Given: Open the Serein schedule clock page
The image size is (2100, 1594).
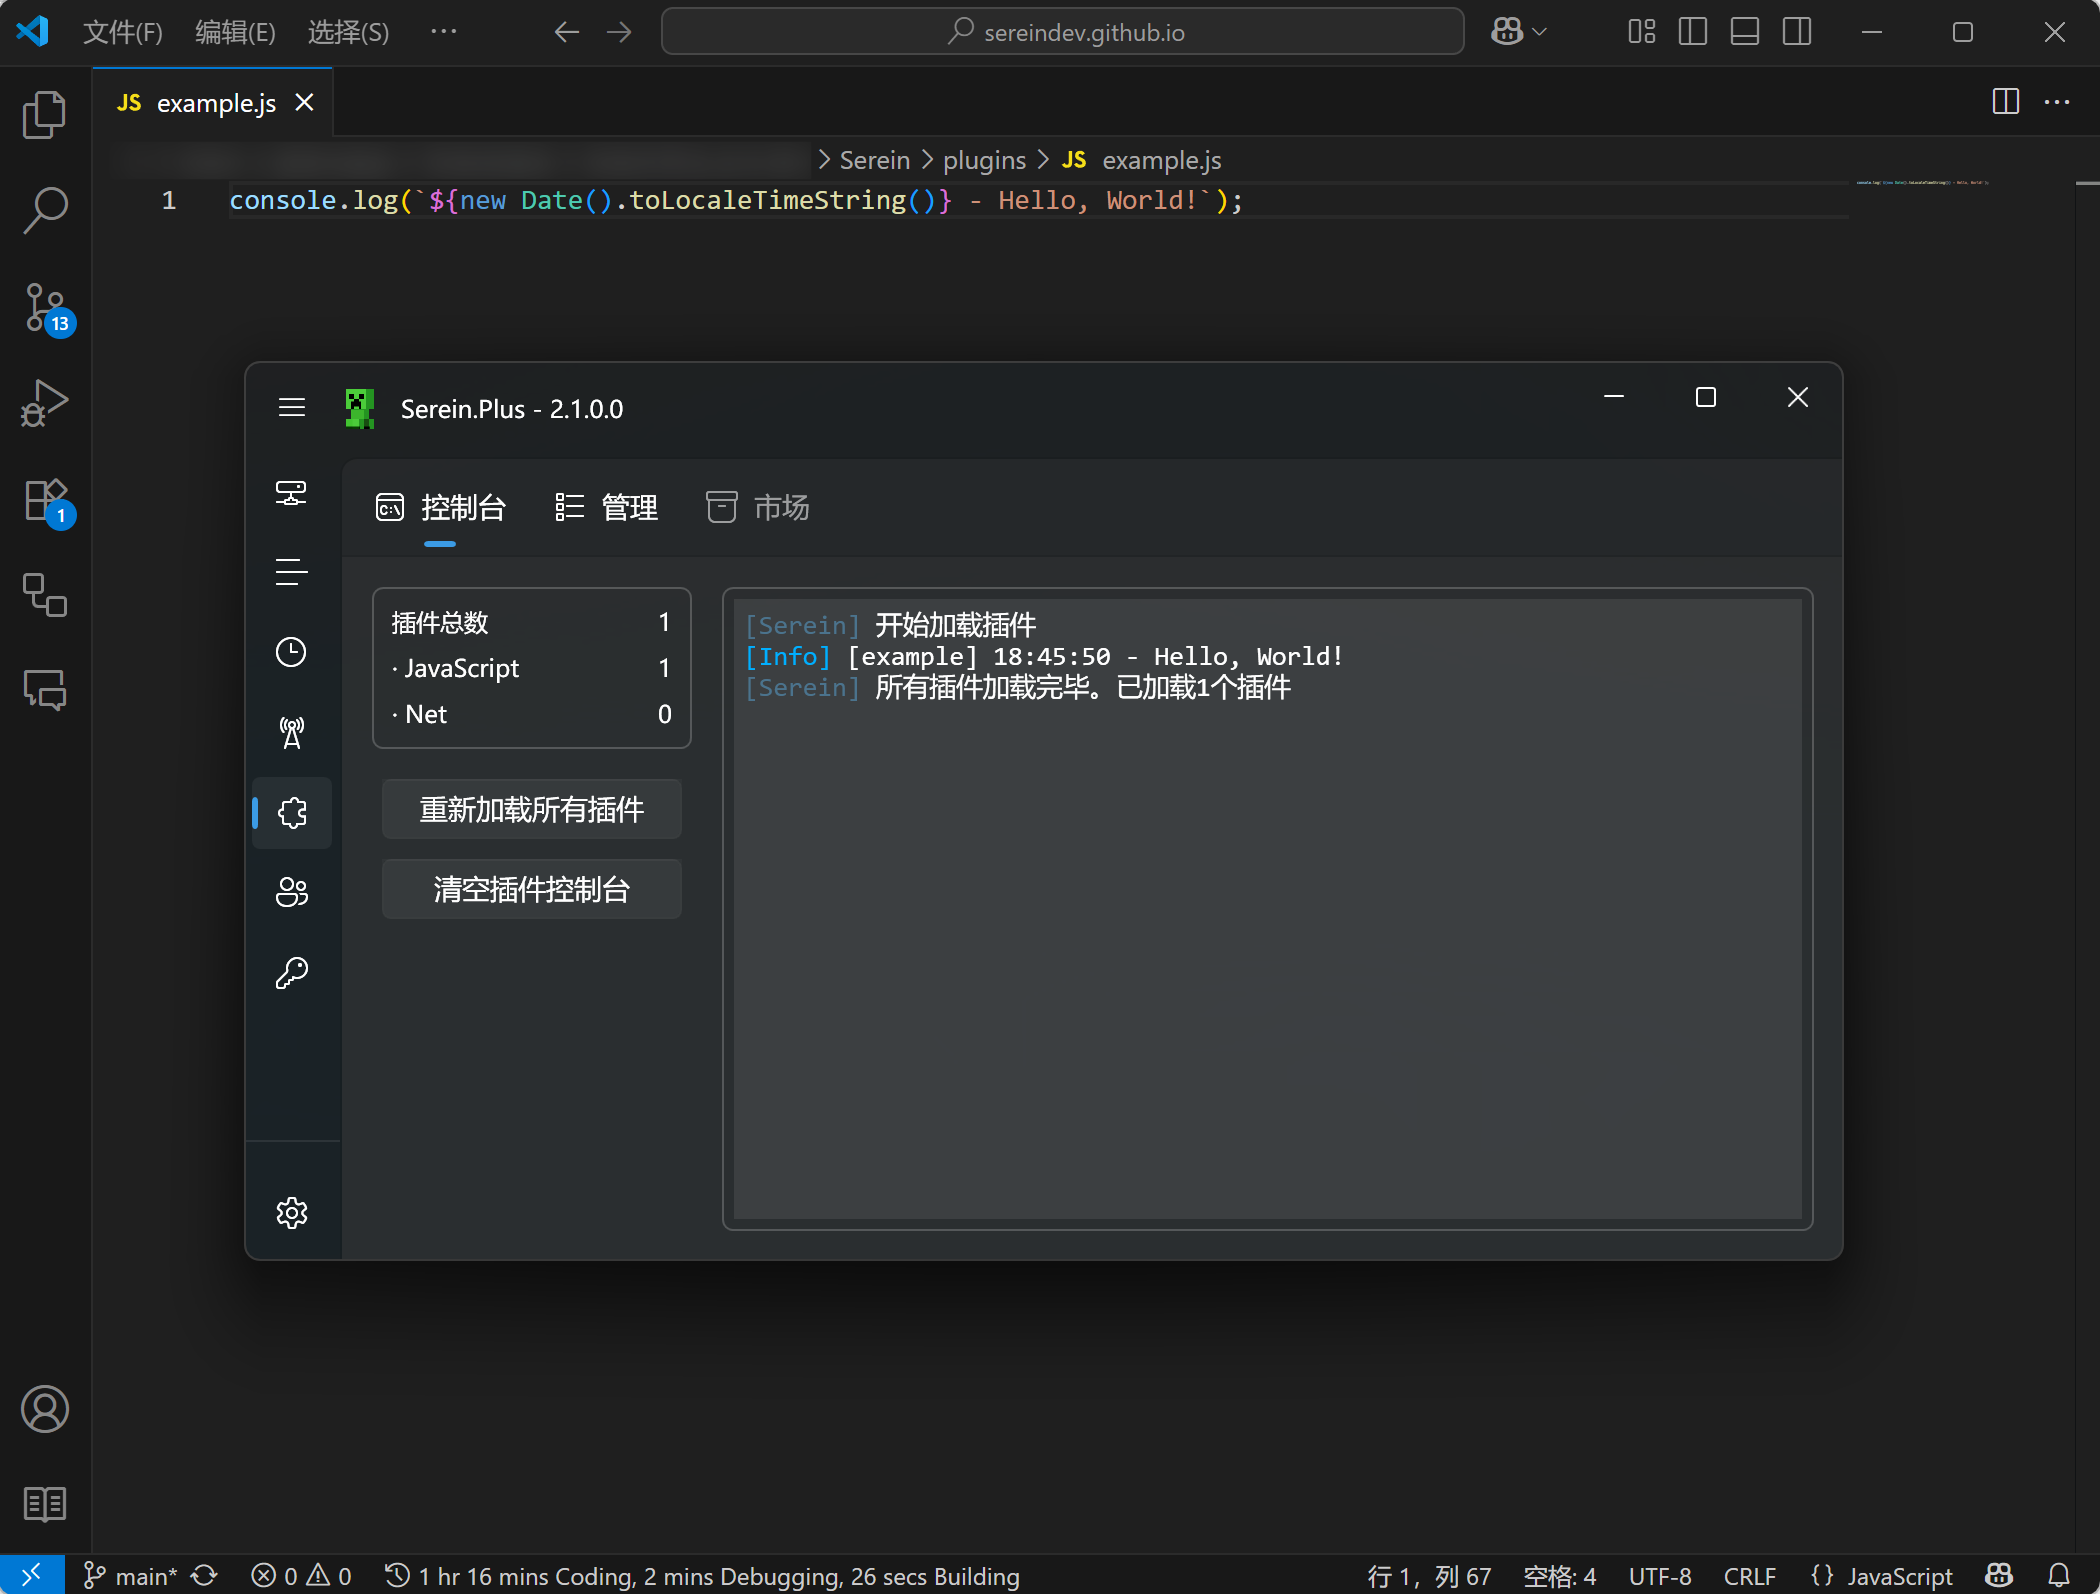Looking at the screenshot, I should click(x=291, y=652).
